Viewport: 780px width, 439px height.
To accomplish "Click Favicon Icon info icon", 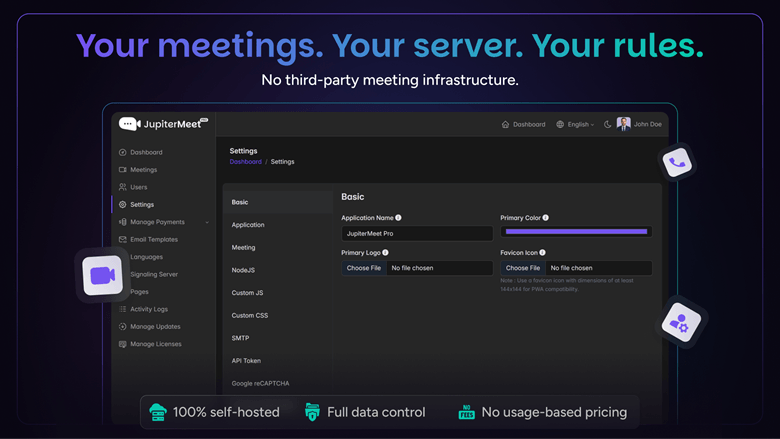I will click(543, 253).
